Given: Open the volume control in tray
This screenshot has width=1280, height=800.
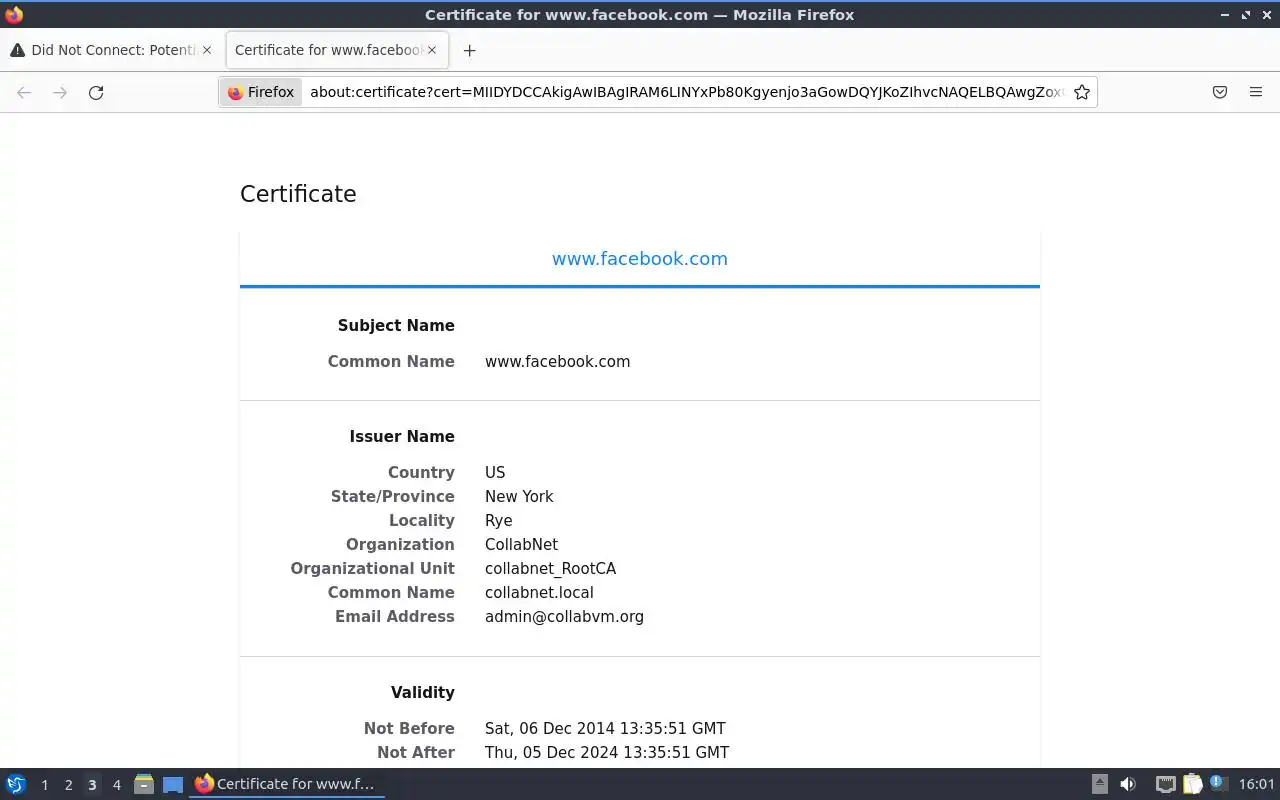Looking at the screenshot, I should (1128, 785).
